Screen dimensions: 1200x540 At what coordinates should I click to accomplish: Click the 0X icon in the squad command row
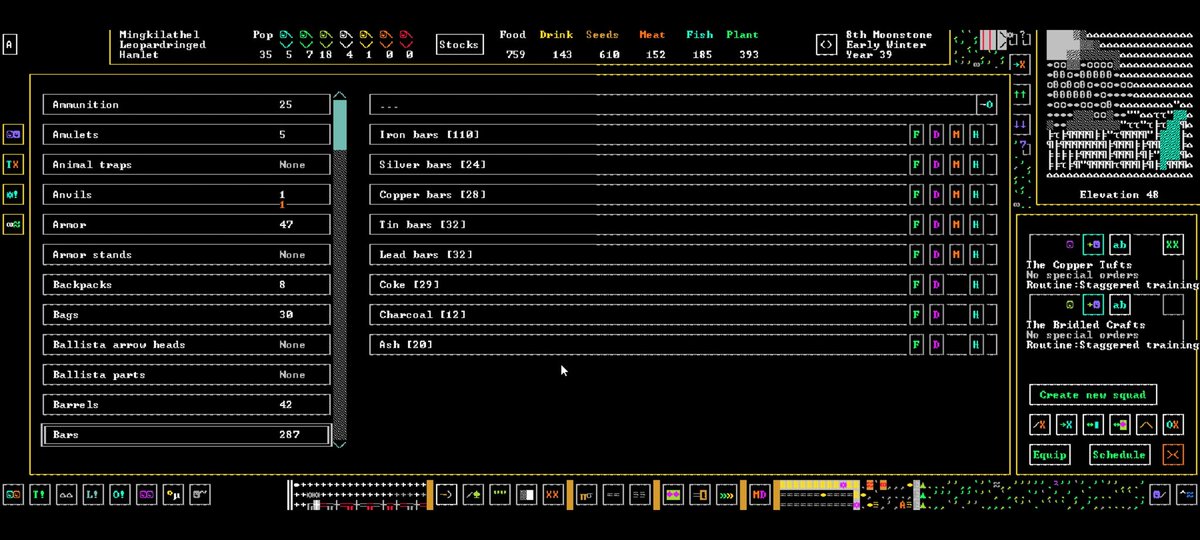point(1172,425)
